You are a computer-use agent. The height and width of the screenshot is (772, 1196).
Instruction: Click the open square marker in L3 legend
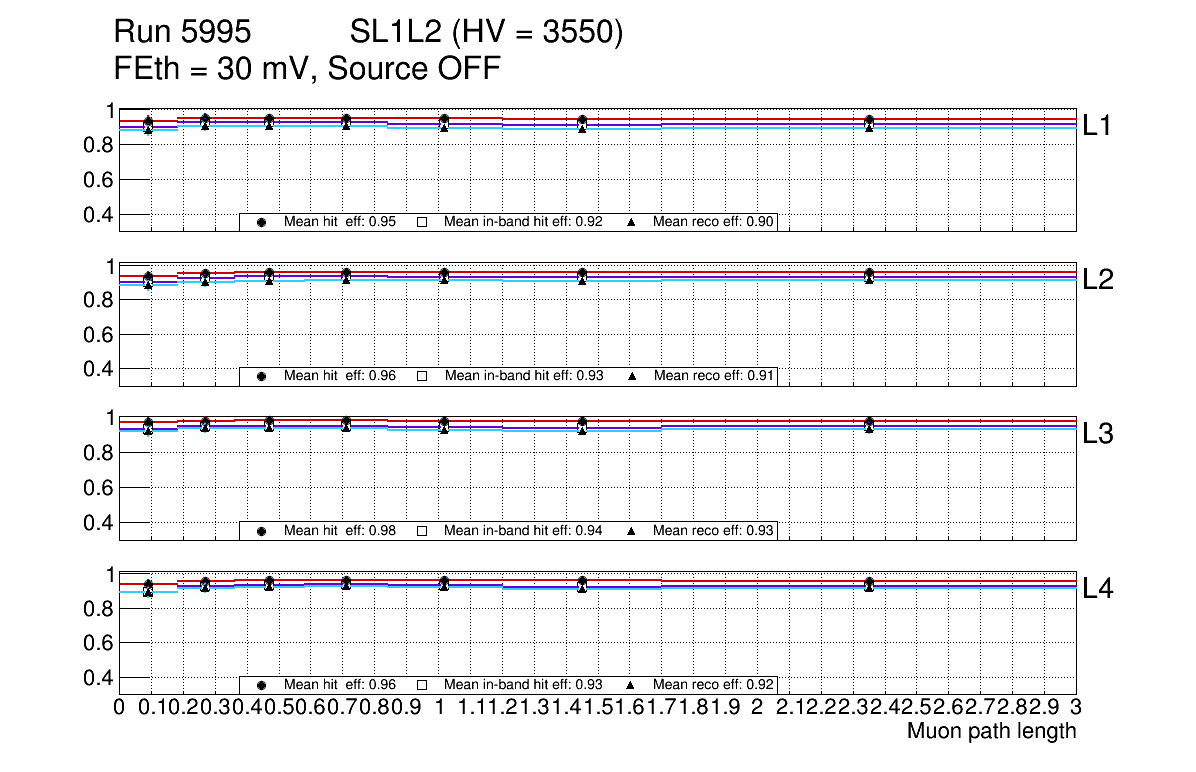(421, 531)
